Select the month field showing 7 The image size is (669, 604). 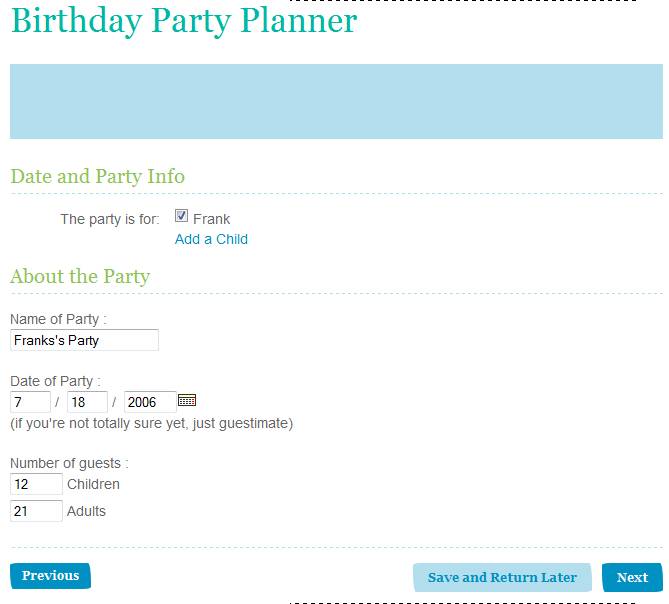point(30,402)
